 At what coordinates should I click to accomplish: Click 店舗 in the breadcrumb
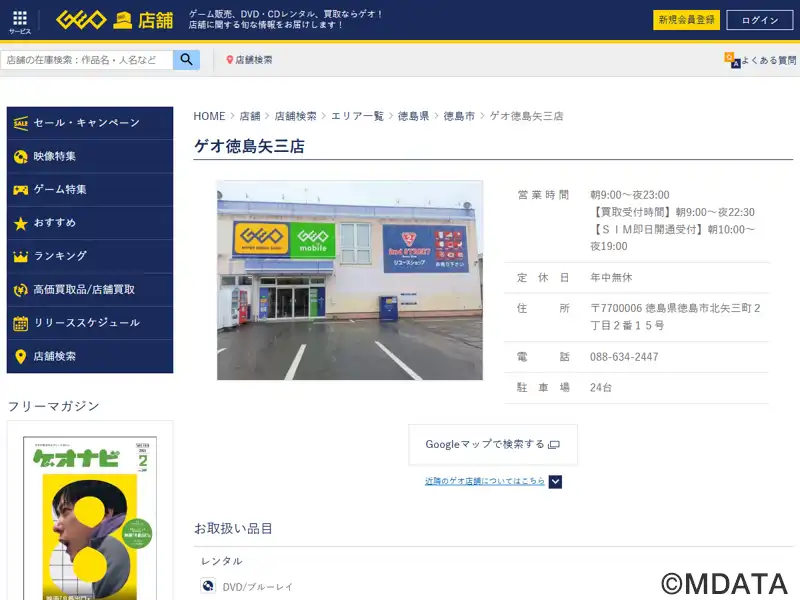(250, 116)
